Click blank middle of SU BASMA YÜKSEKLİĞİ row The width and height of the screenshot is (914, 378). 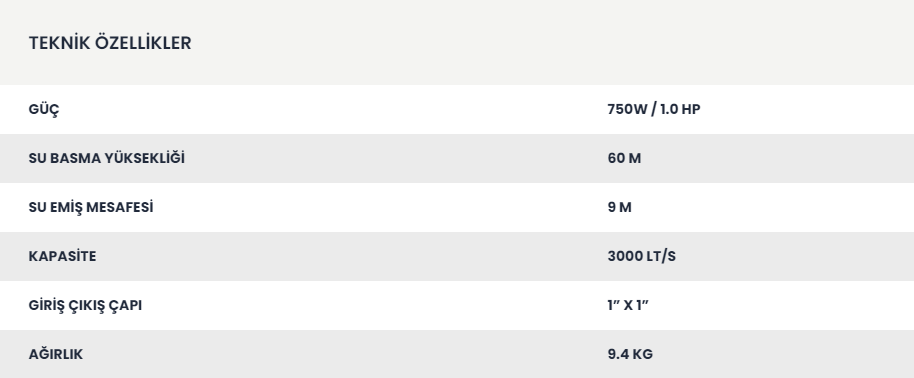pyautogui.click(x=396, y=158)
